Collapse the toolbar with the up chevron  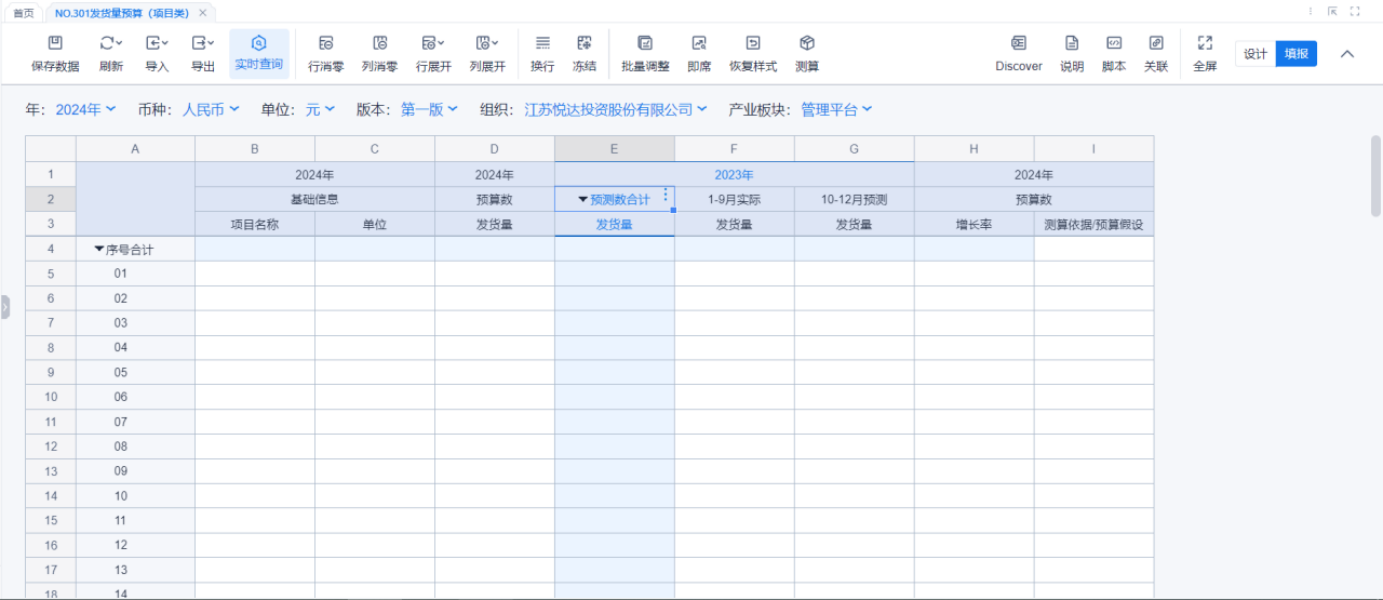(x=1347, y=54)
